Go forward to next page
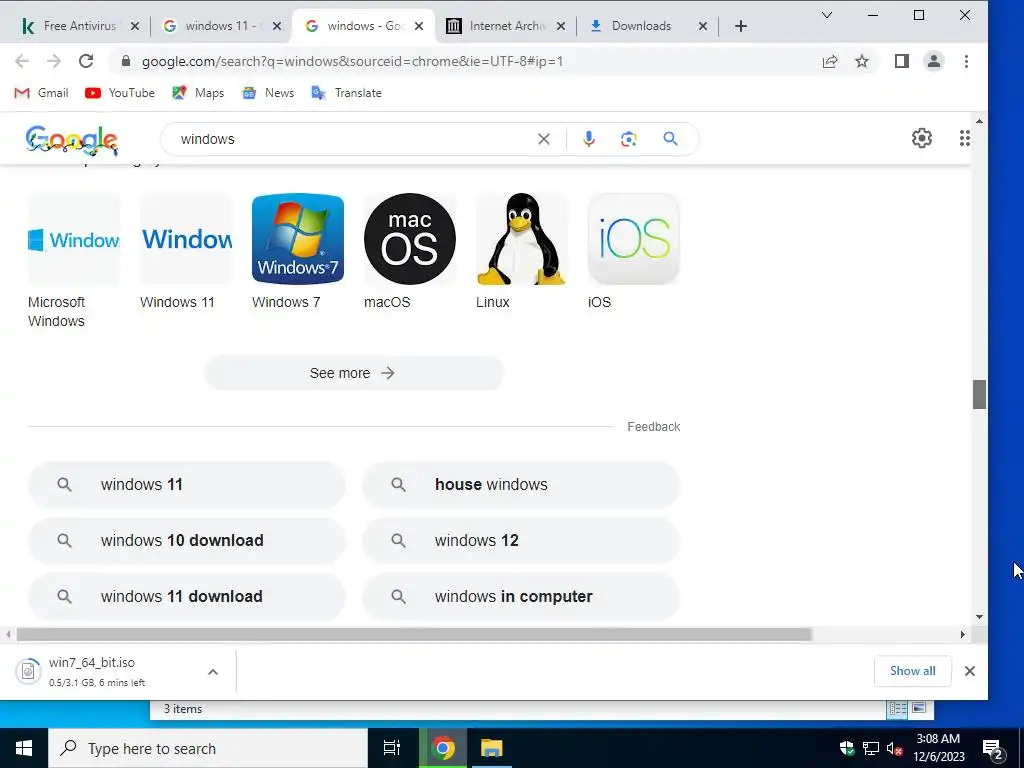The image size is (1024, 768). [x=54, y=61]
